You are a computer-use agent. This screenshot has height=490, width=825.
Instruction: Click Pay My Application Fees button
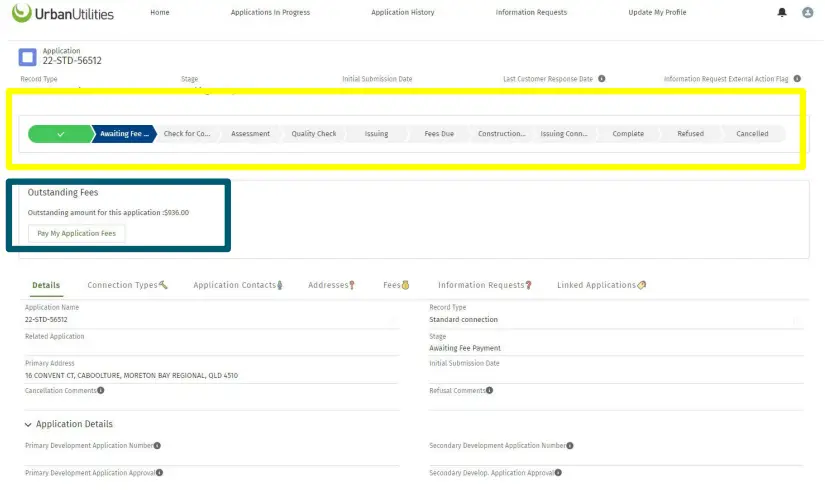(76, 233)
